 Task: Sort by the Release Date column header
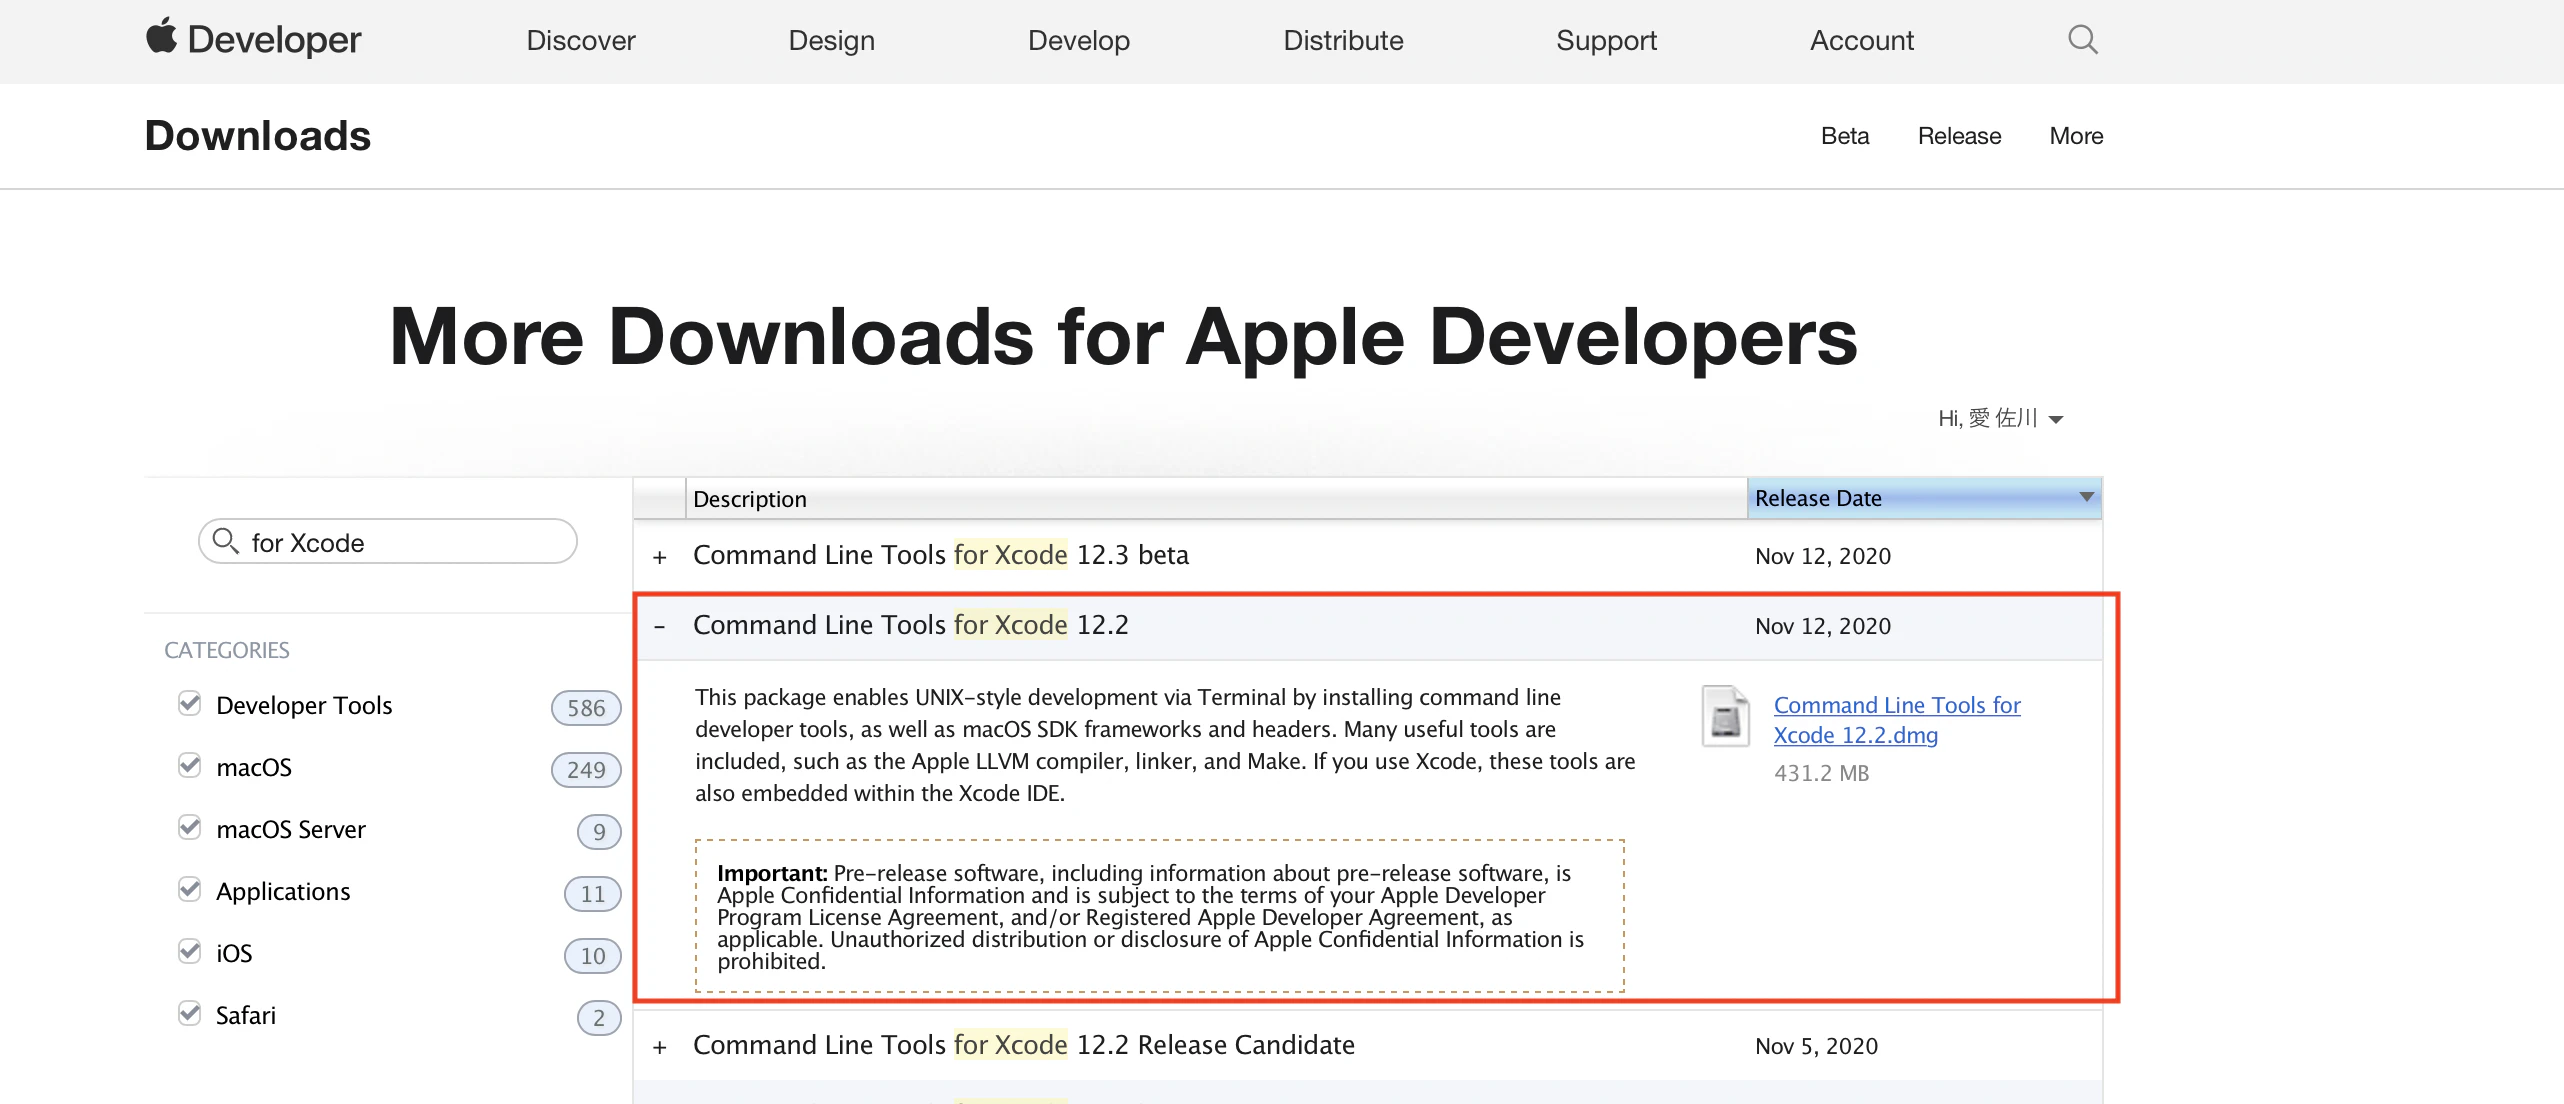click(x=1924, y=498)
